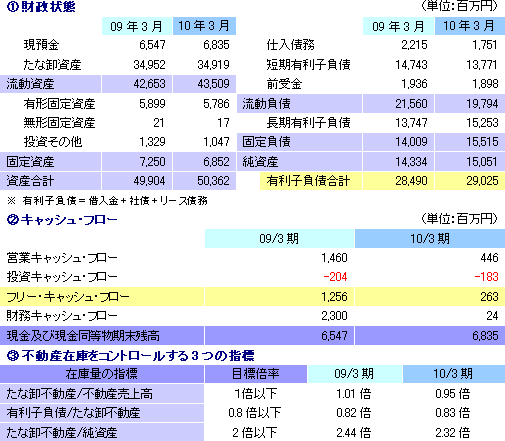Select the キャッシュ・フロー section heading
This screenshot has height=441, width=505.
[x=62, y=220]
